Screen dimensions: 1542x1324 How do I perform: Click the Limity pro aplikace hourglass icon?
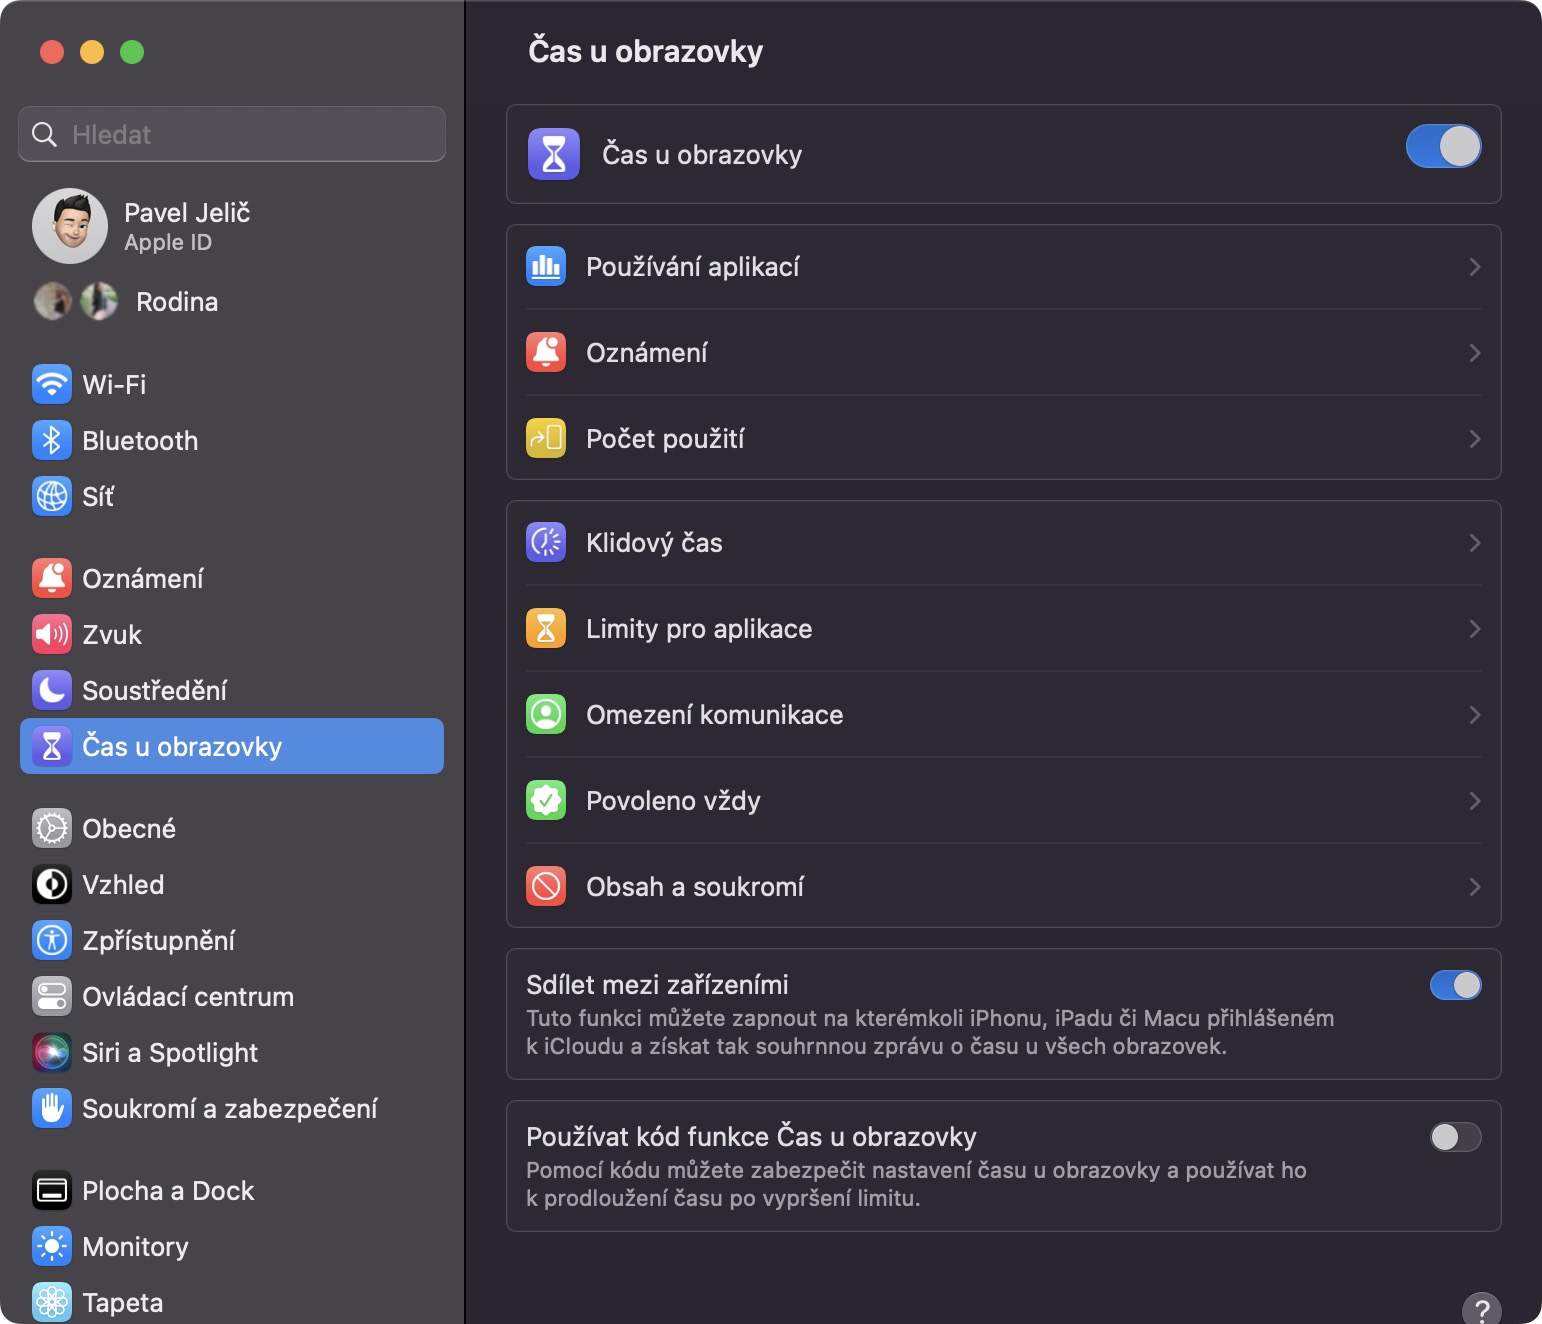point(546,628)
